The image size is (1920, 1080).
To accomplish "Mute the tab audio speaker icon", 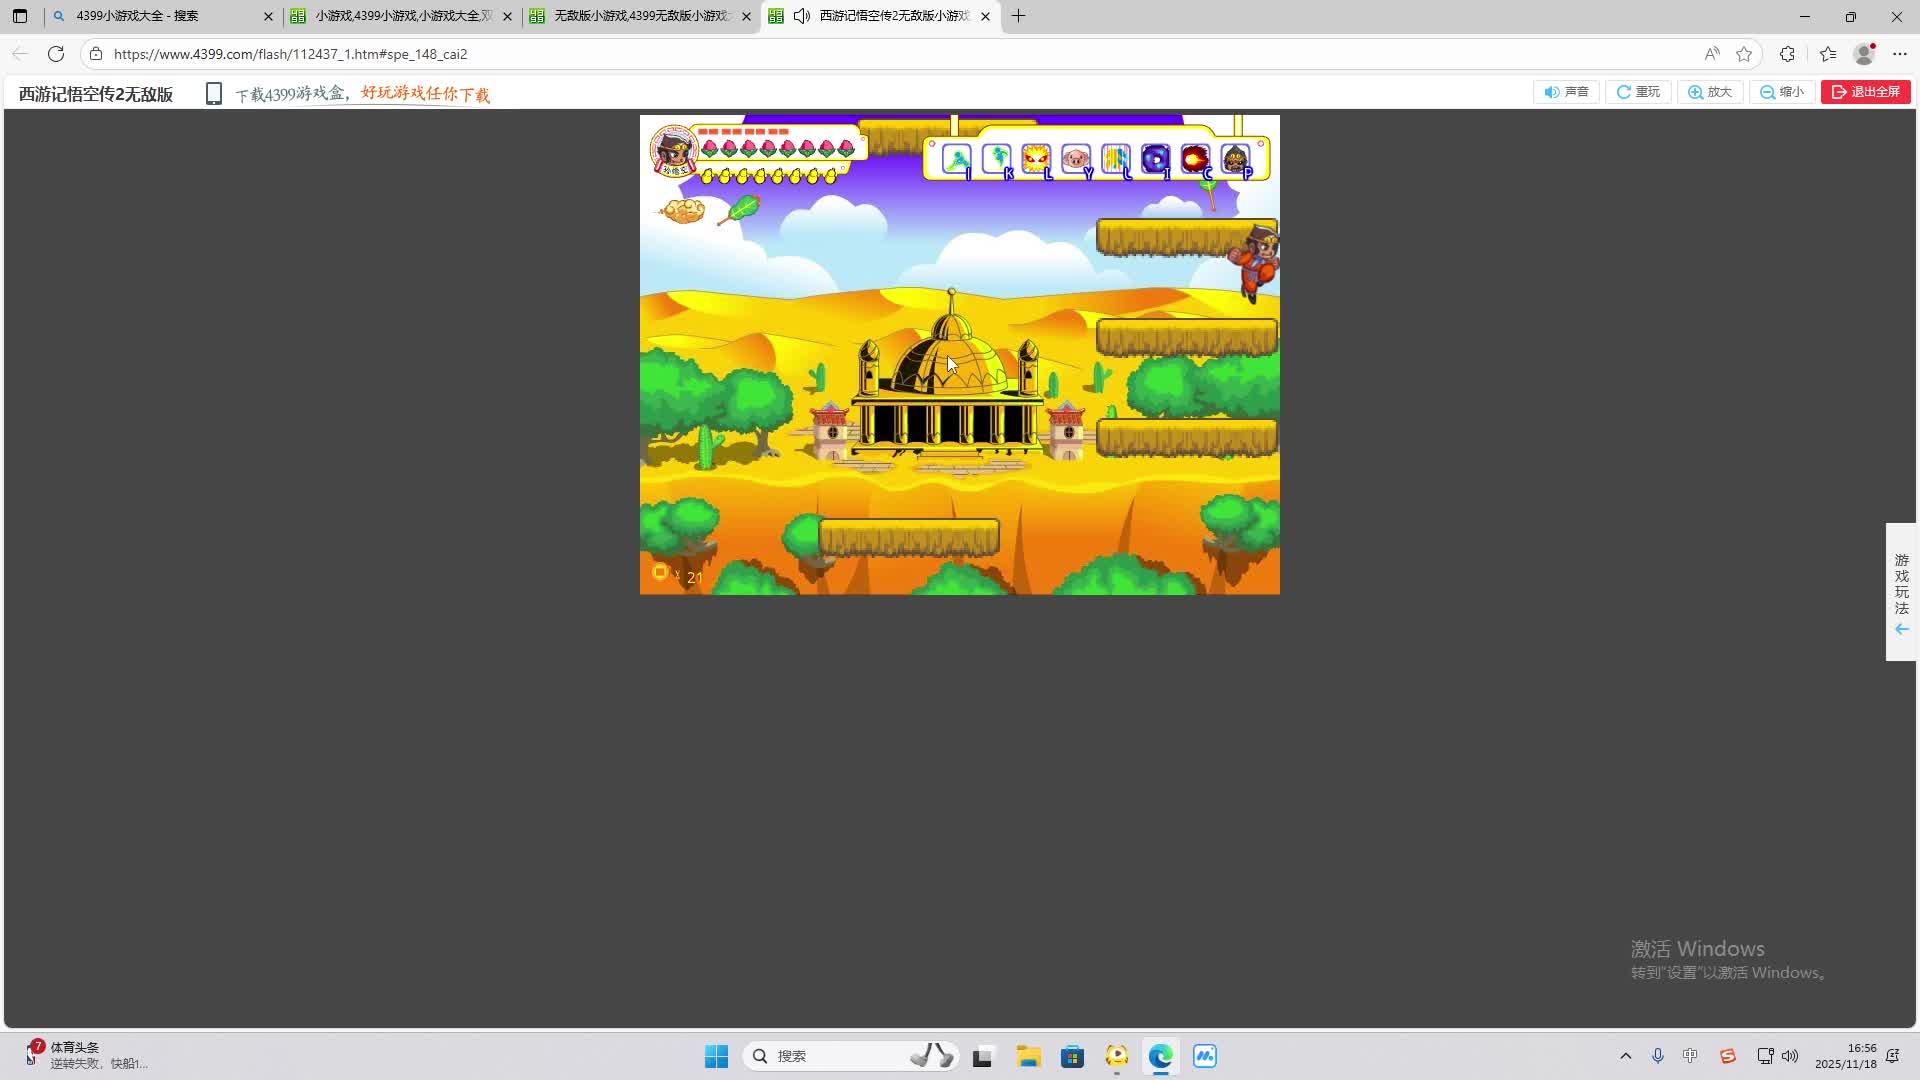I will click(802, 16).
